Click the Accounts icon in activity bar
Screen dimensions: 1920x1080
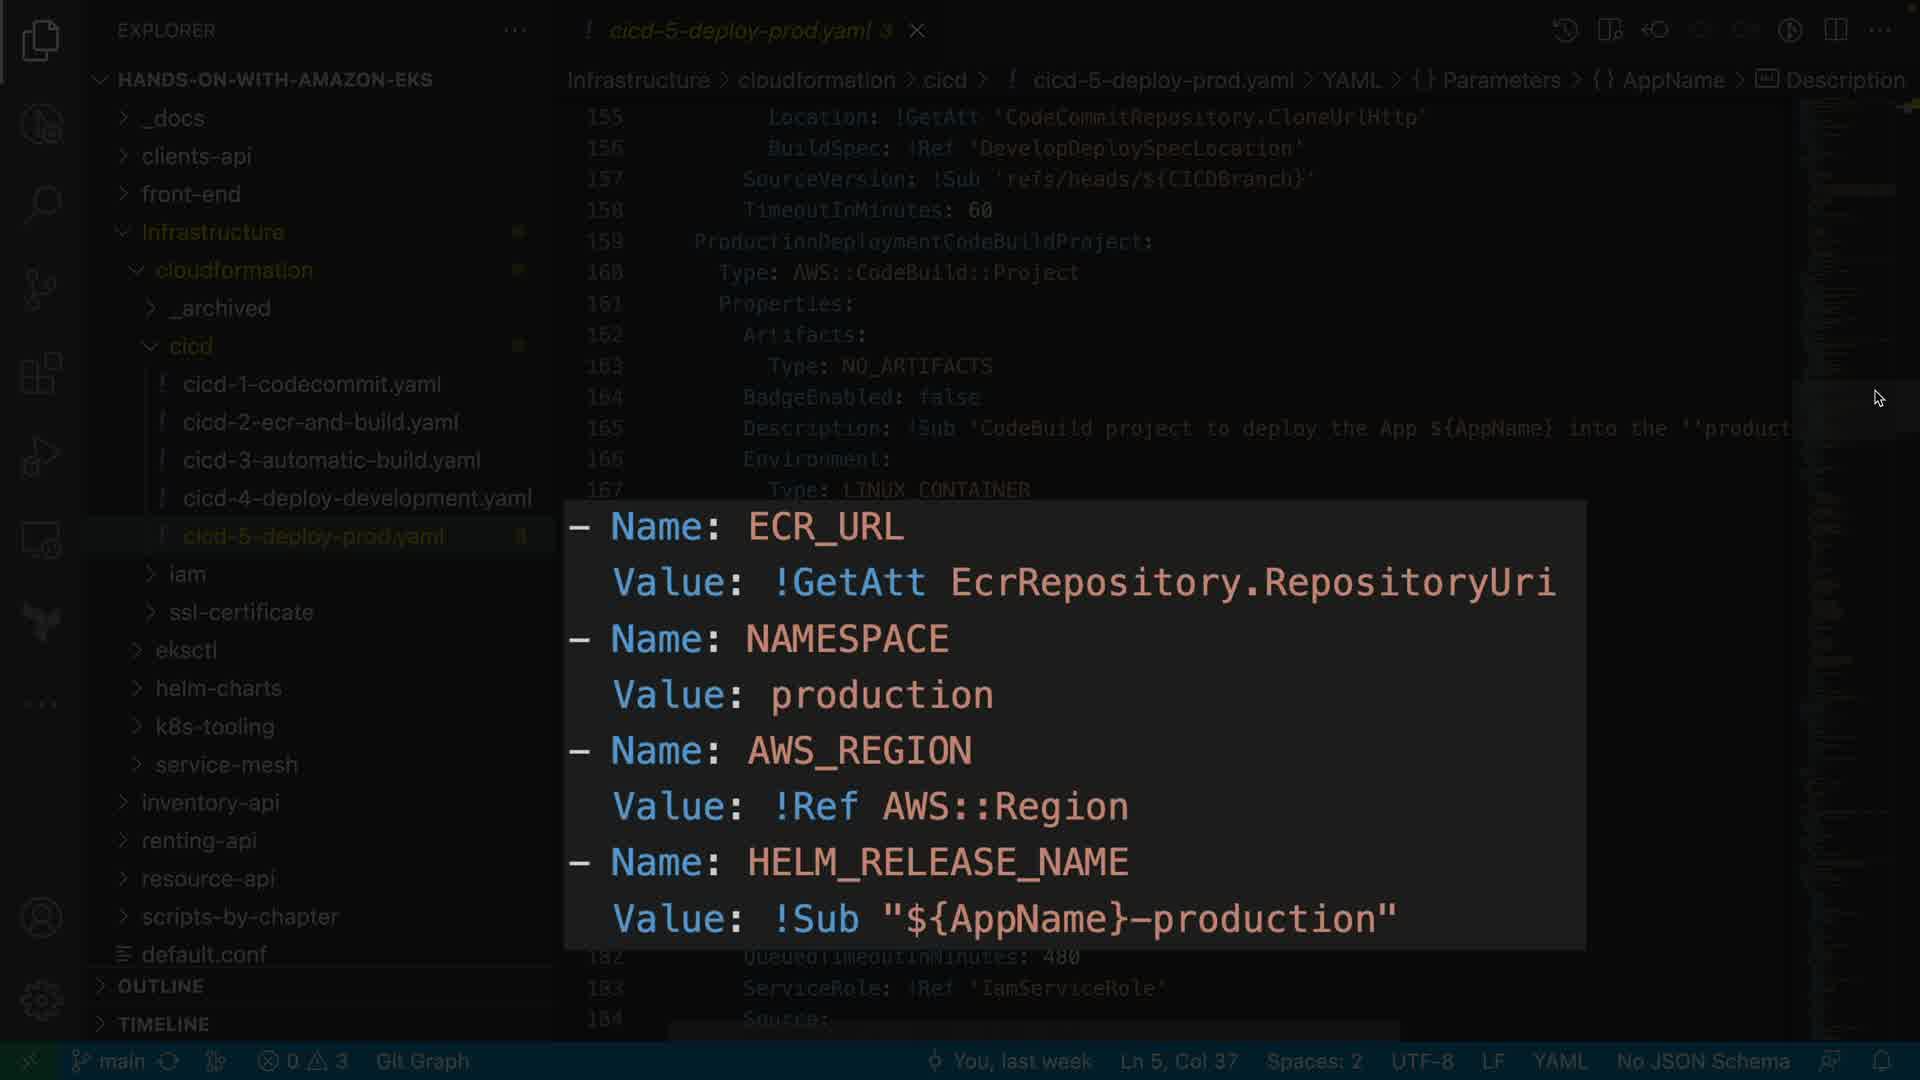41,917
